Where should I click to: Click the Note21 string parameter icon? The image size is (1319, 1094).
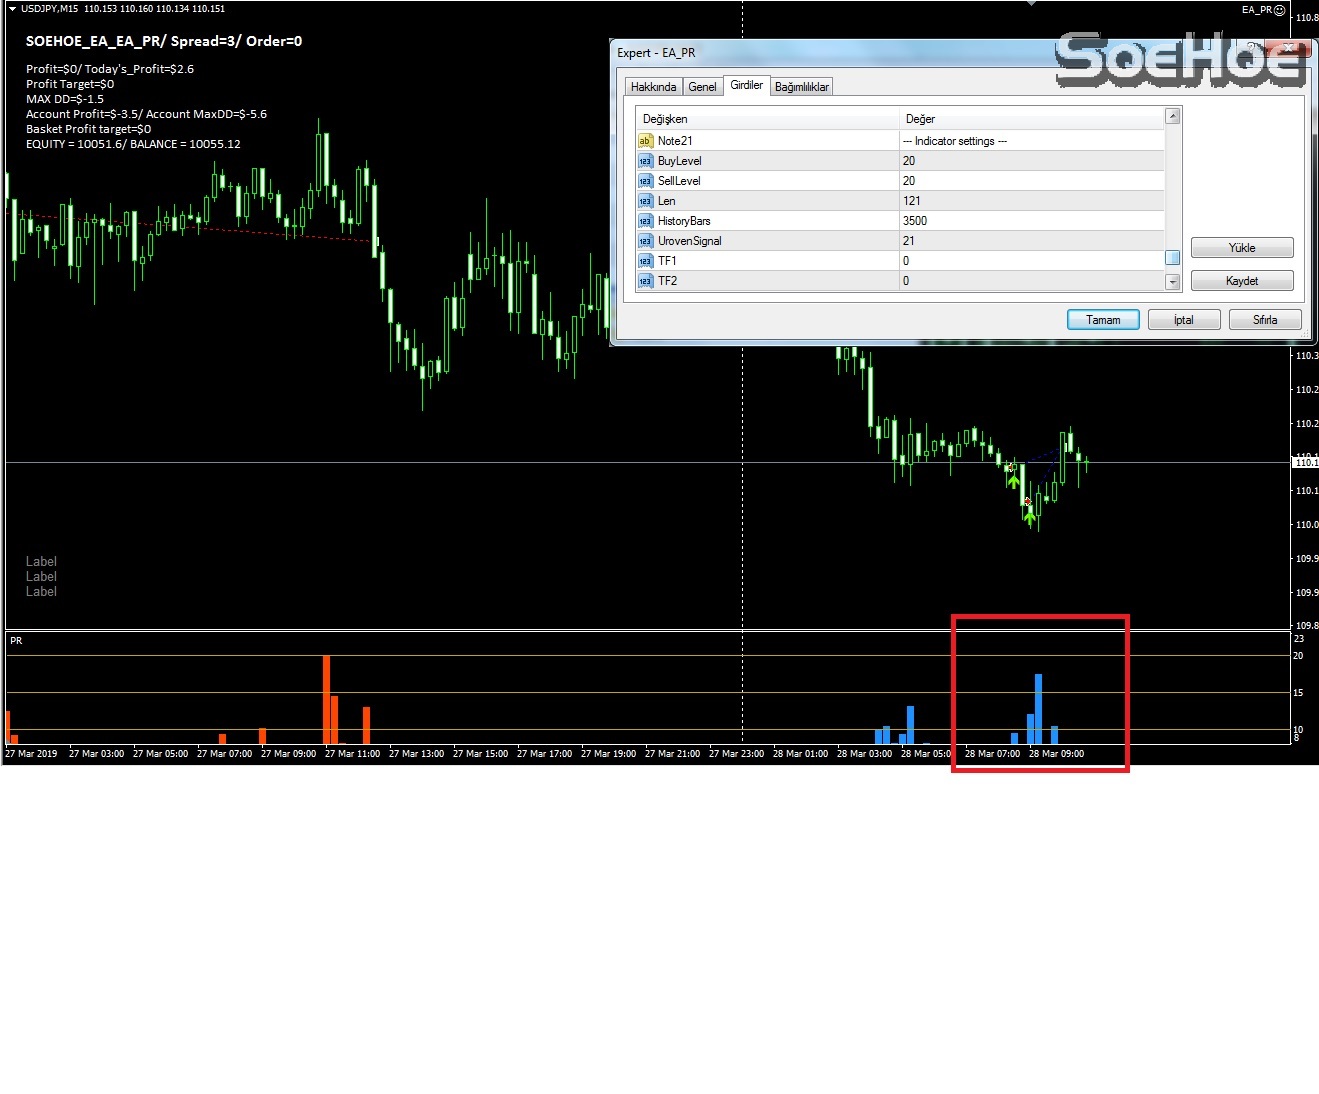click(x=645, y=141)
